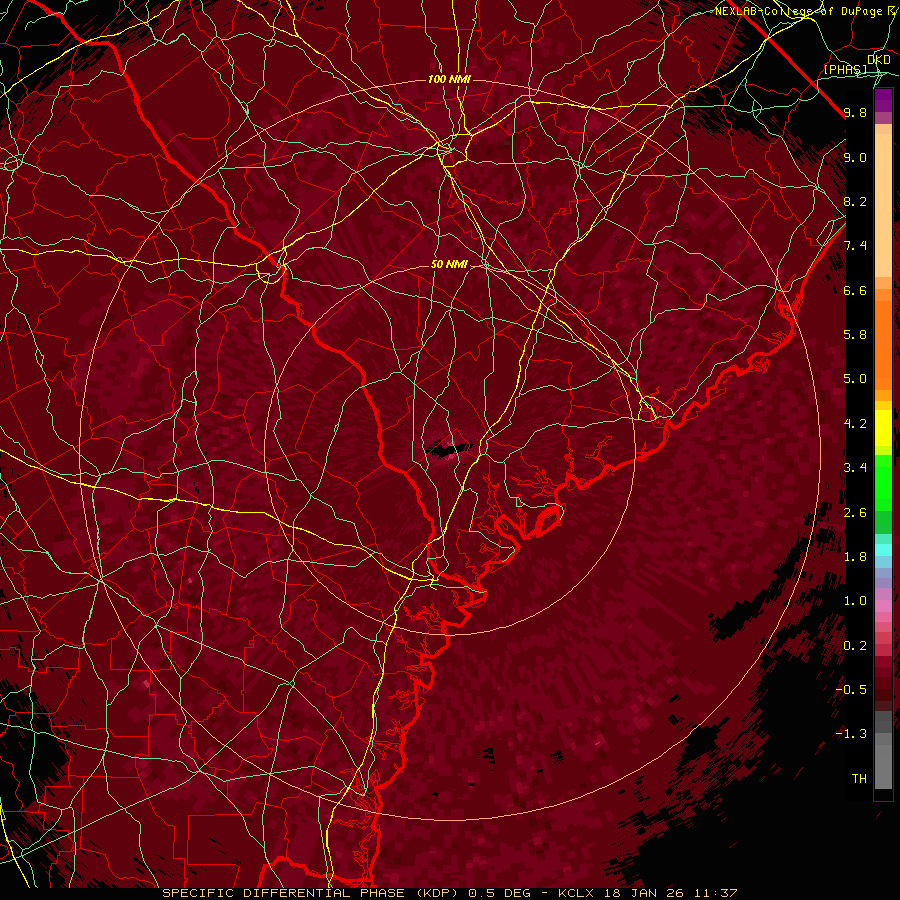This screenshot has width=900, height=900.
Task: Click the black radar site blob at the map center
Action: [x=450, y=449]
